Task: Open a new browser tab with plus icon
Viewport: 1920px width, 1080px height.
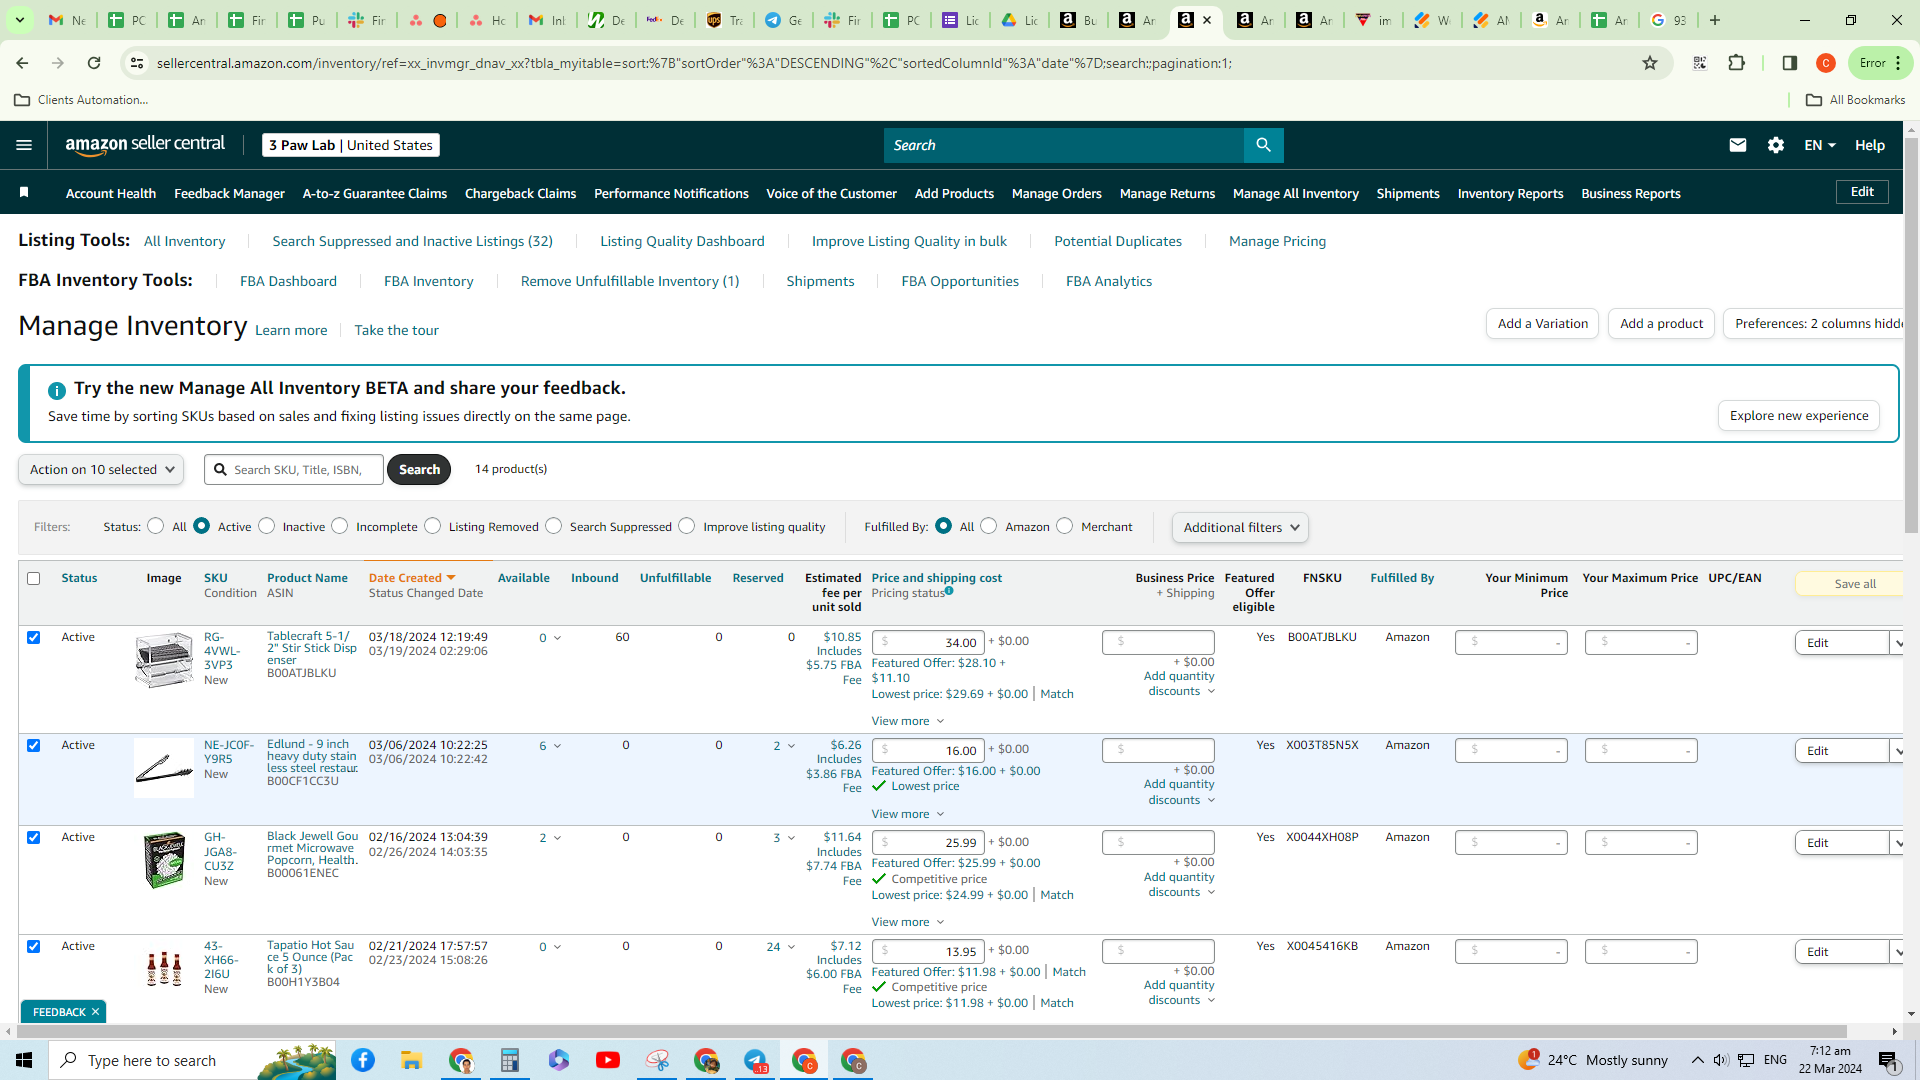Action: [x=1715, y=20]
